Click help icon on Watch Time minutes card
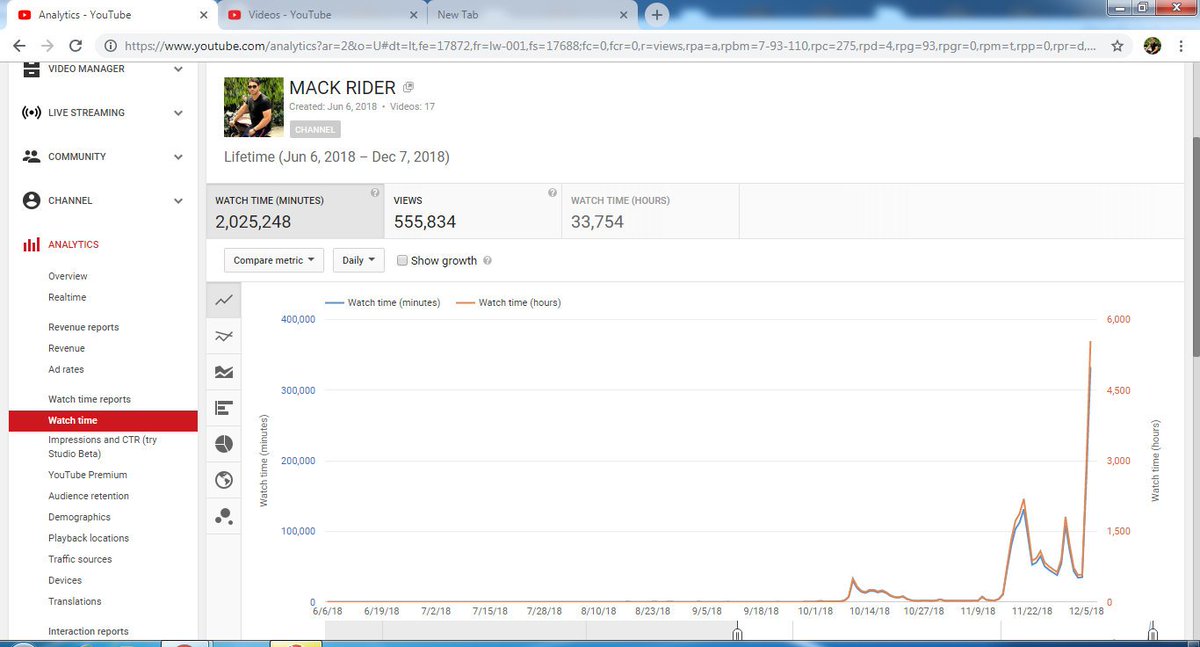This screenshot has height=647, width=1200. coord(374,193)
